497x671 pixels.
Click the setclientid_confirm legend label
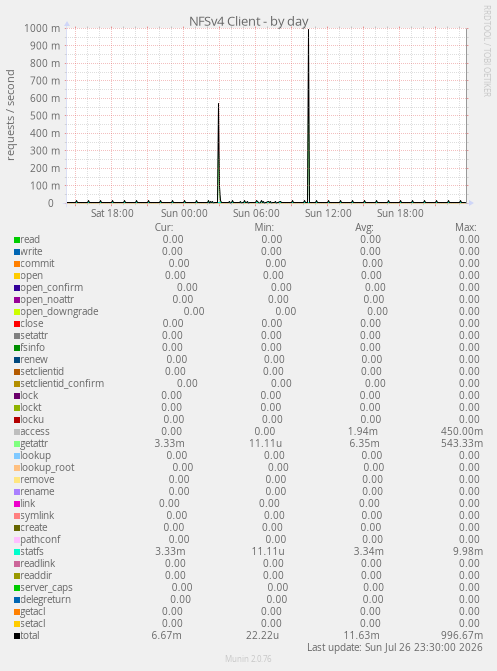coord(62,383)
